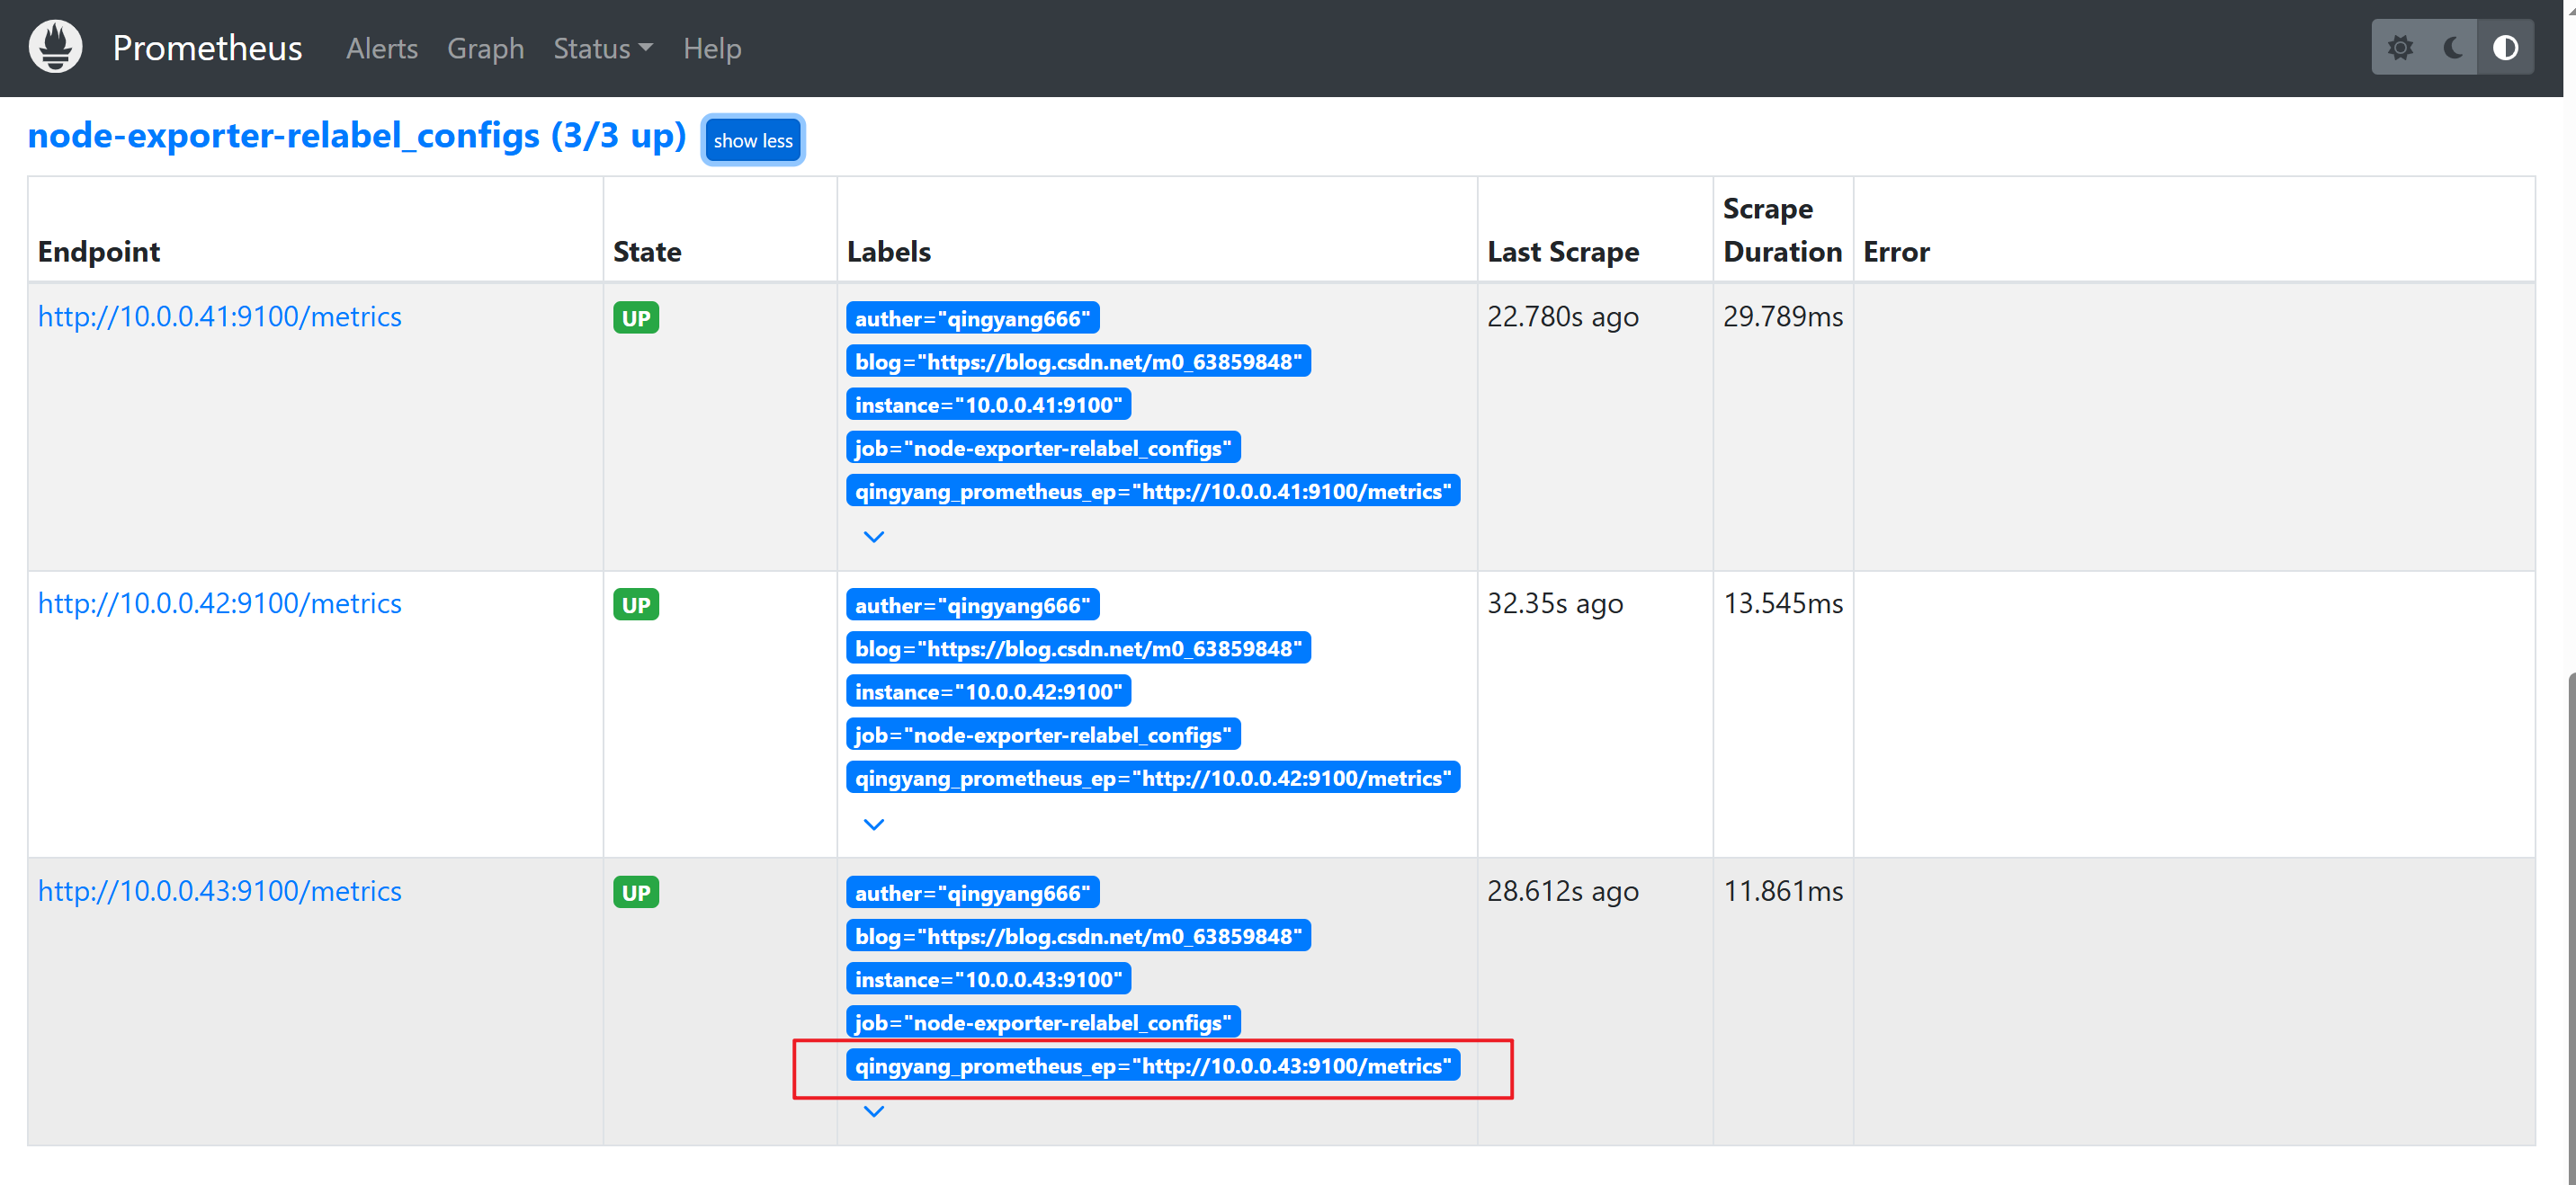Select the browser-preferred half-circle theme icon
The image size is (2576, 1185).
2505,47
